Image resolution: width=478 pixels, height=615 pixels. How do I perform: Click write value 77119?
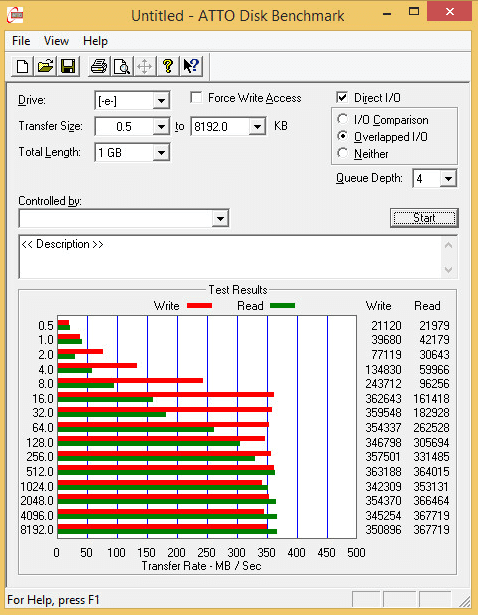coord(386,355)
